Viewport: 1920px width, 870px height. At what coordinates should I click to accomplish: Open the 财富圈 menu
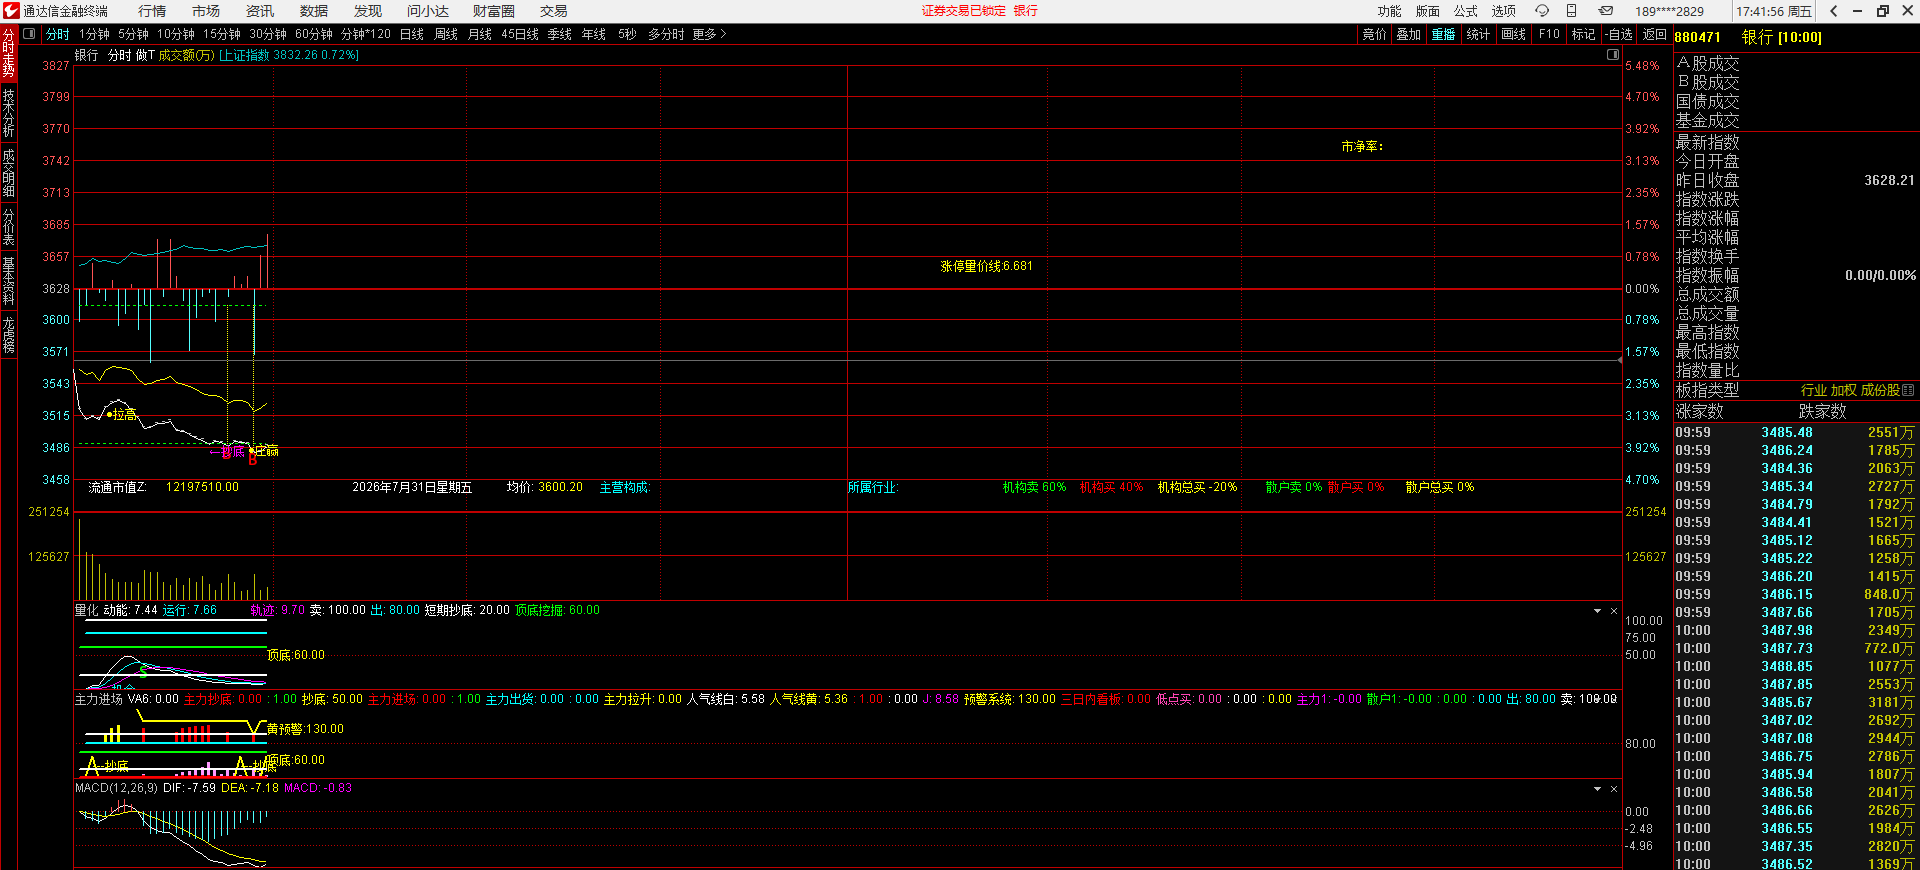494,11
